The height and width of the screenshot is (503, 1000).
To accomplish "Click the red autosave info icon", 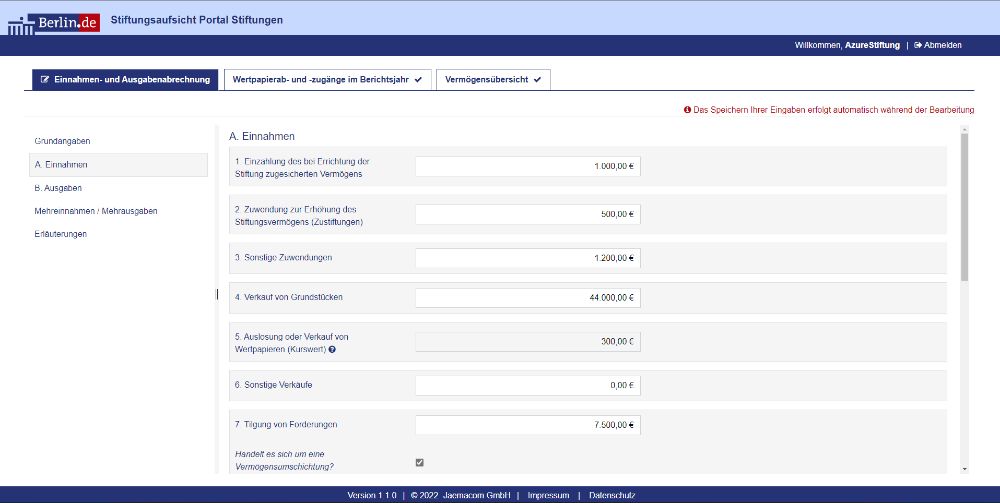I will click(x=687, y=110).
